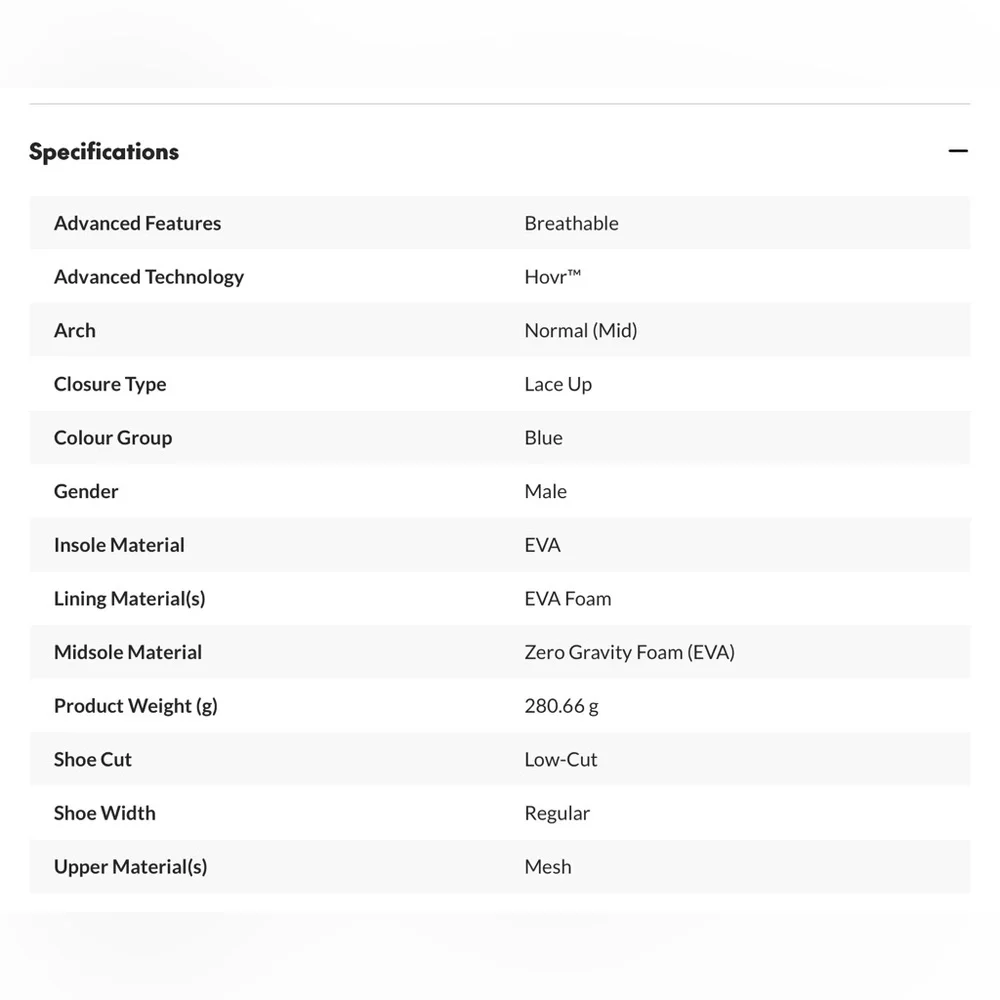Click the 280.66 g product weight
Image resolution: width=1000 pixels, height=1000 pixels.
coord(561,705)
